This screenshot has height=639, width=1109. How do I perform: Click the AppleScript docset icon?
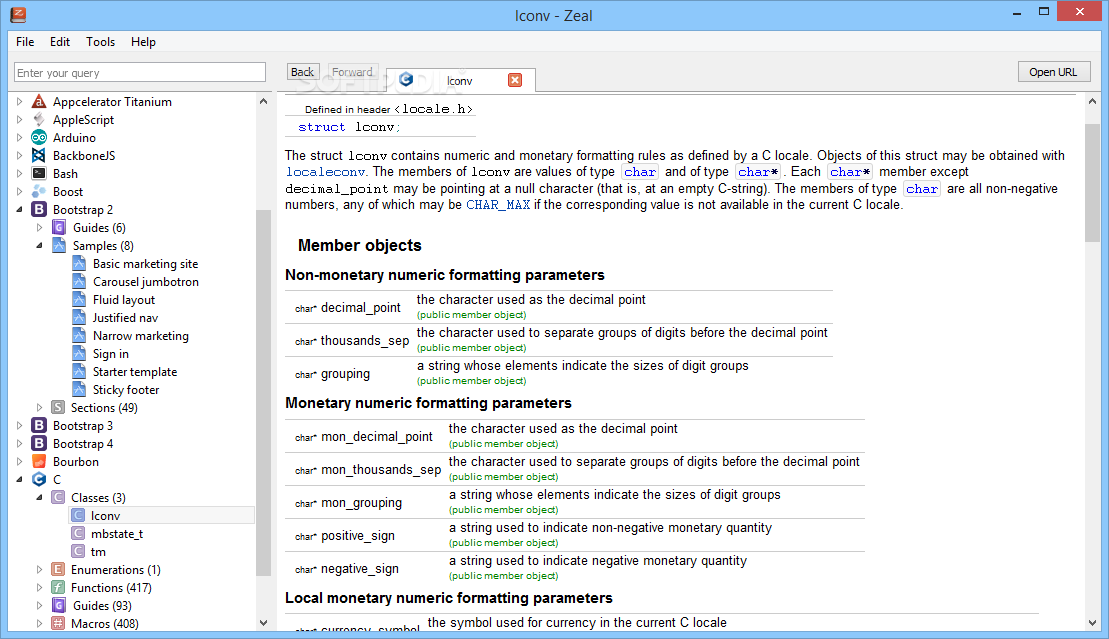point(39,120)
